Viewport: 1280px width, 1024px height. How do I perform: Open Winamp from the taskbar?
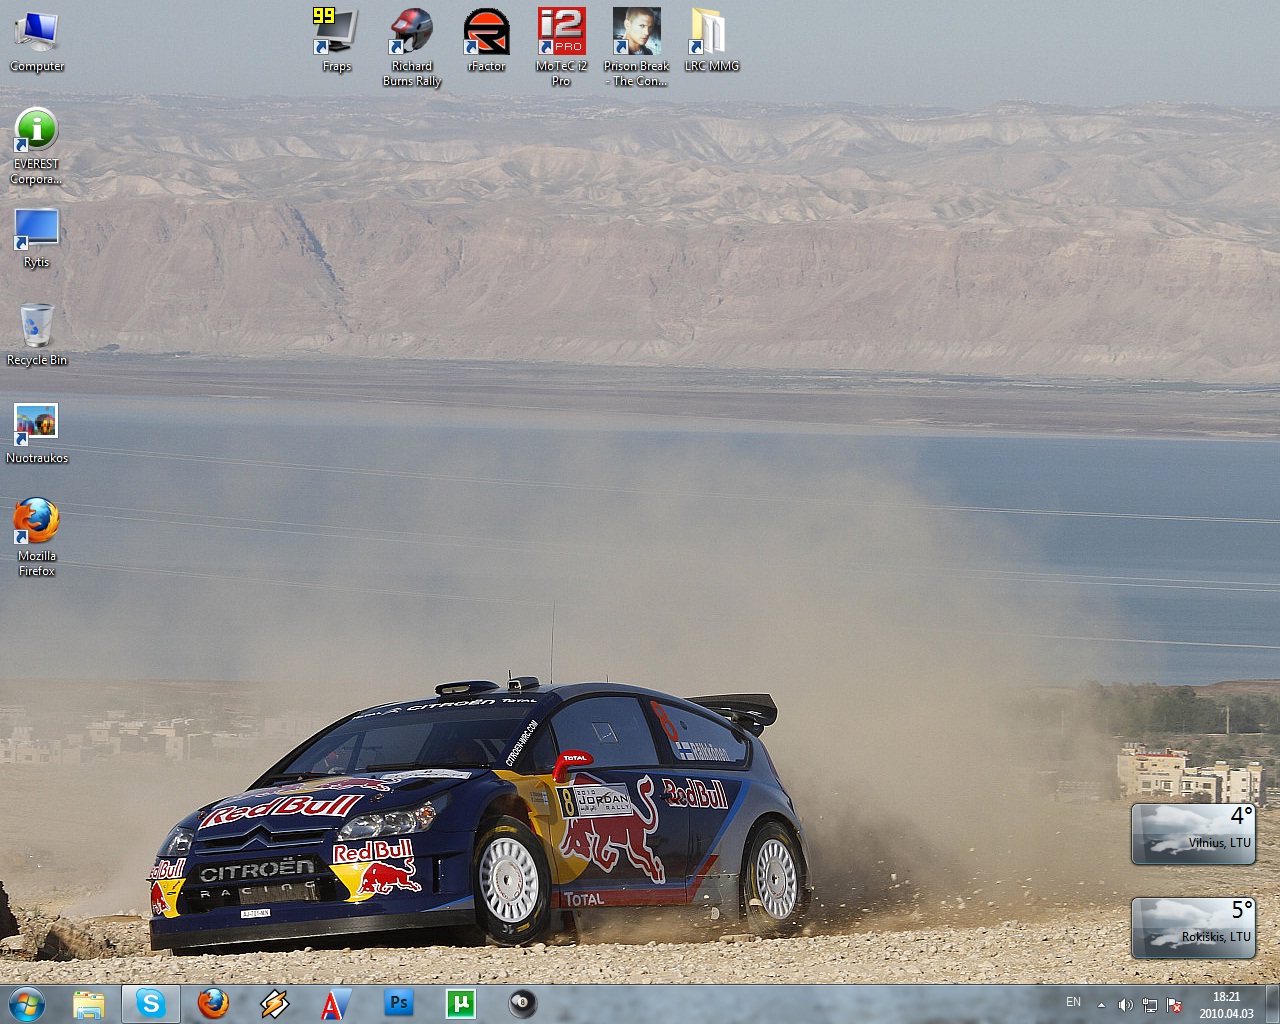274,1004
